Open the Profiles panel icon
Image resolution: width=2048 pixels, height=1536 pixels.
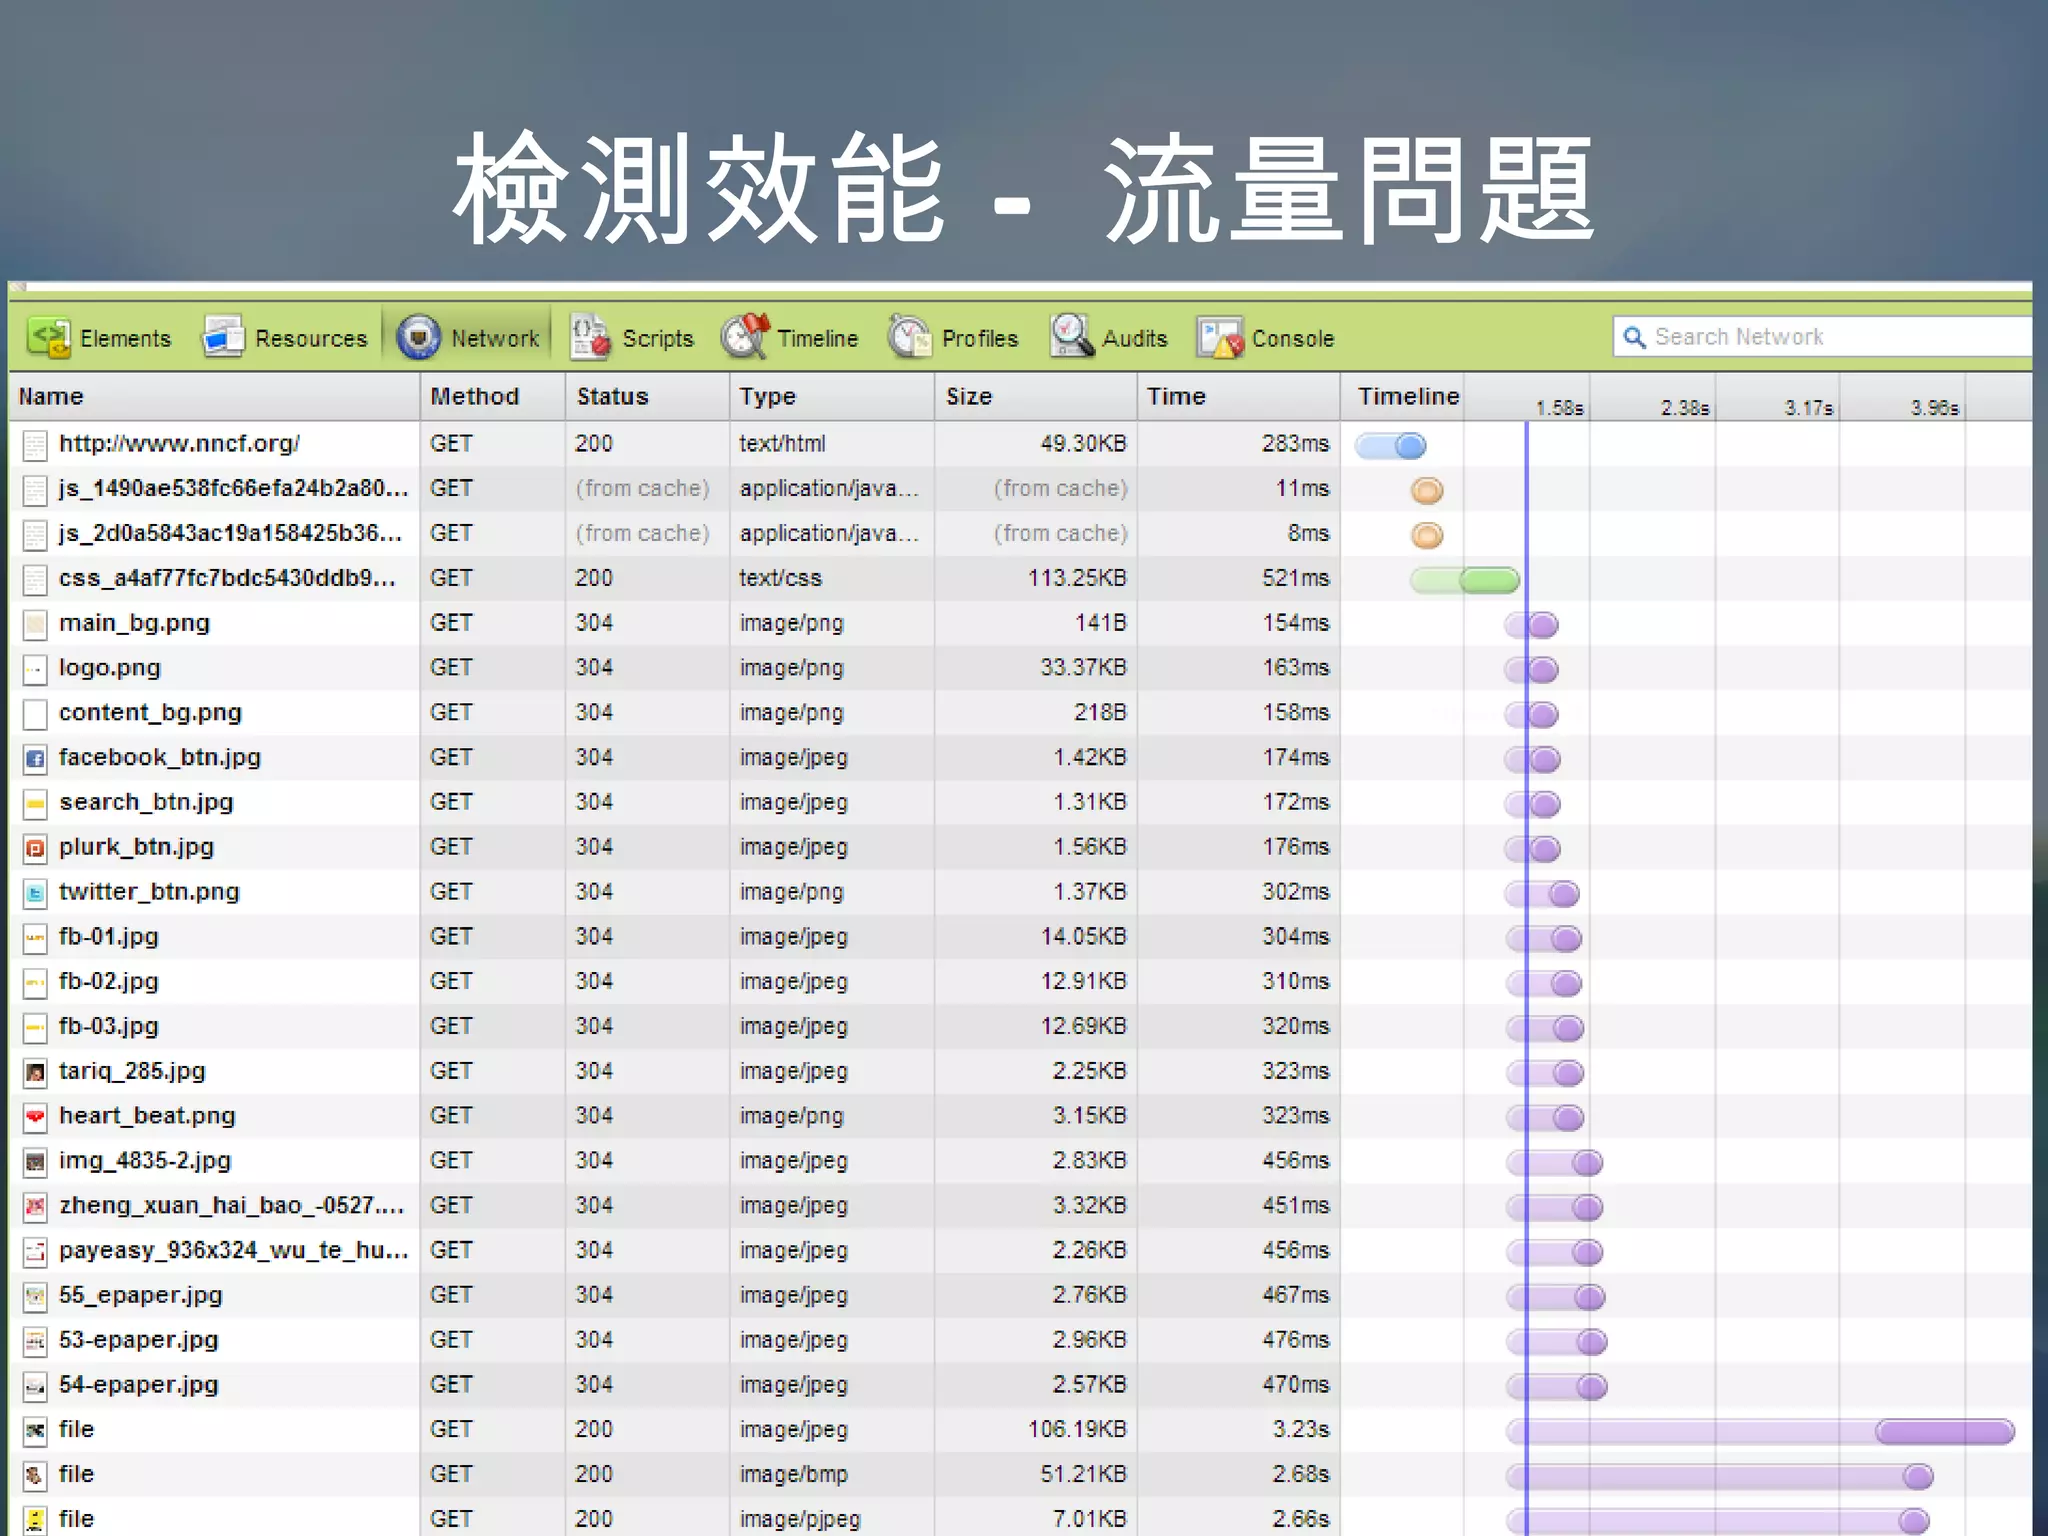(x=909, y=337)
